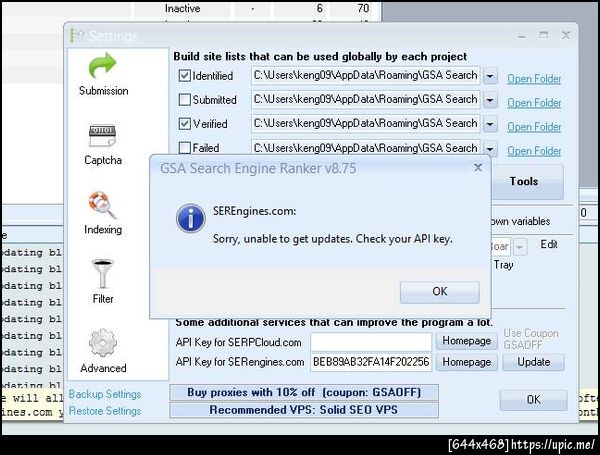Click the value 70 in the main window table
Screen dimensions: 600x455
click(x=363, y=8)
